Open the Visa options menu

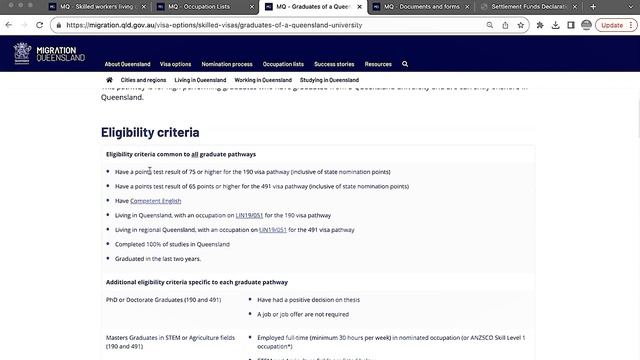176,64
